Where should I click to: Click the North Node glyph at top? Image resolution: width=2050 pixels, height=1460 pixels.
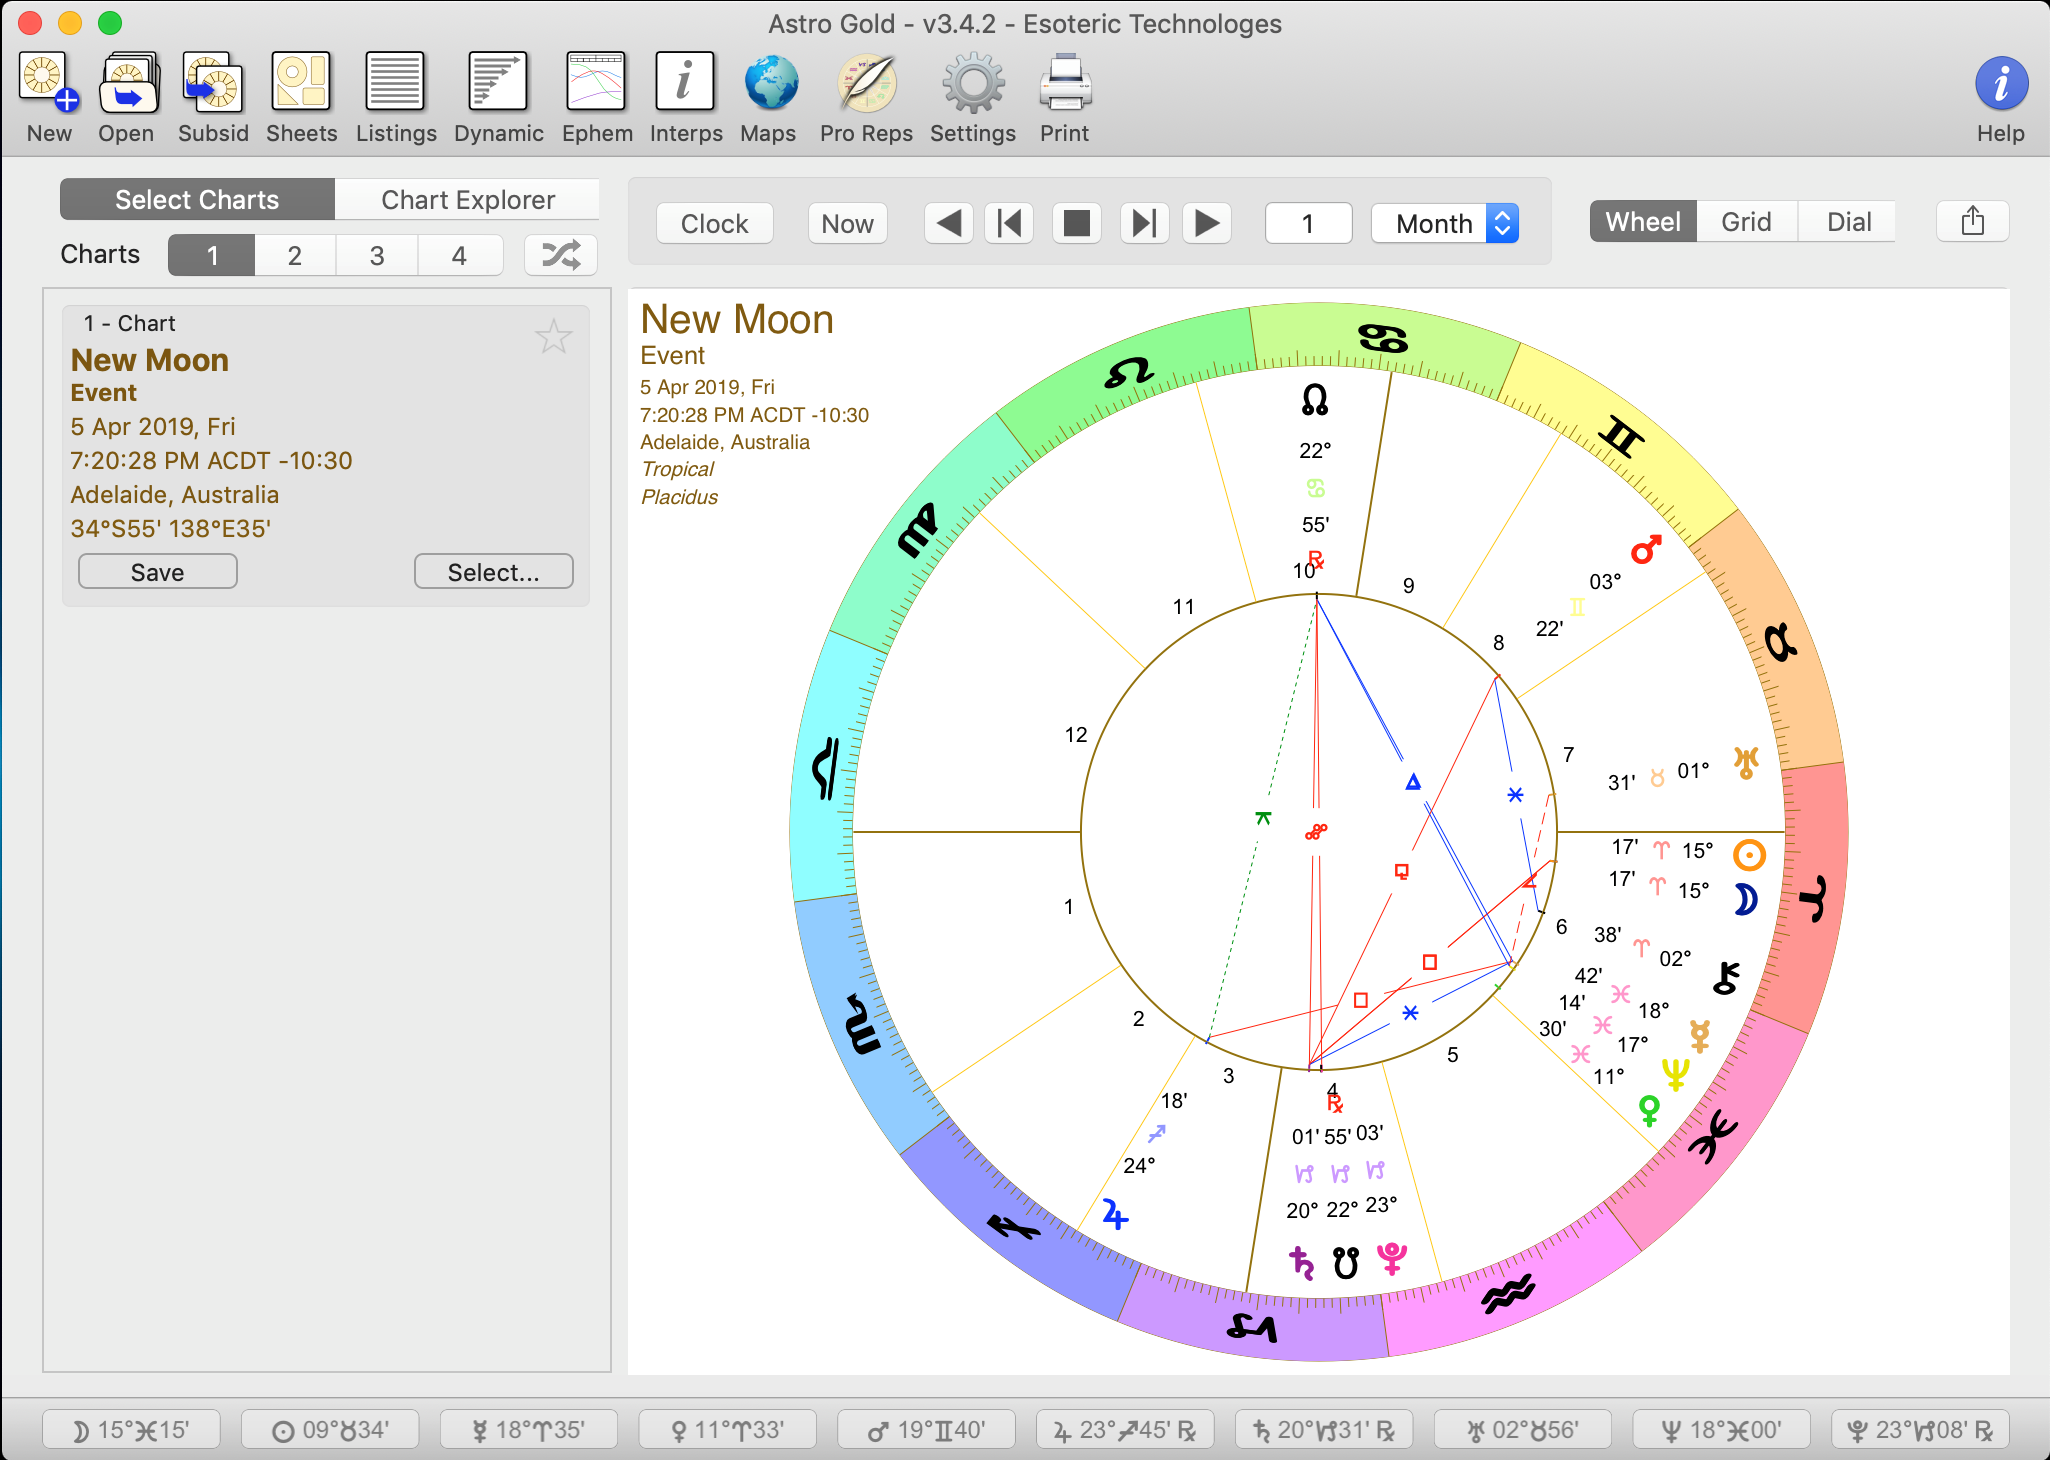point(1315,400)
